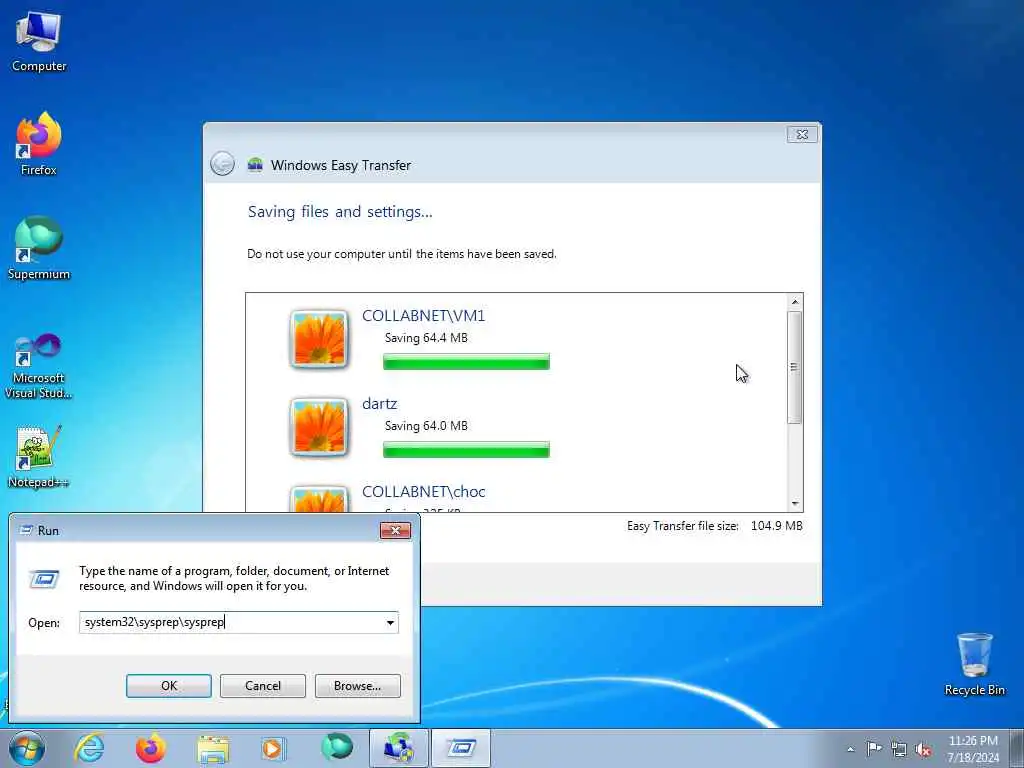Select the COLLABNET\VM1 account name
The image size is (1024, 768).
coord(424,316)
